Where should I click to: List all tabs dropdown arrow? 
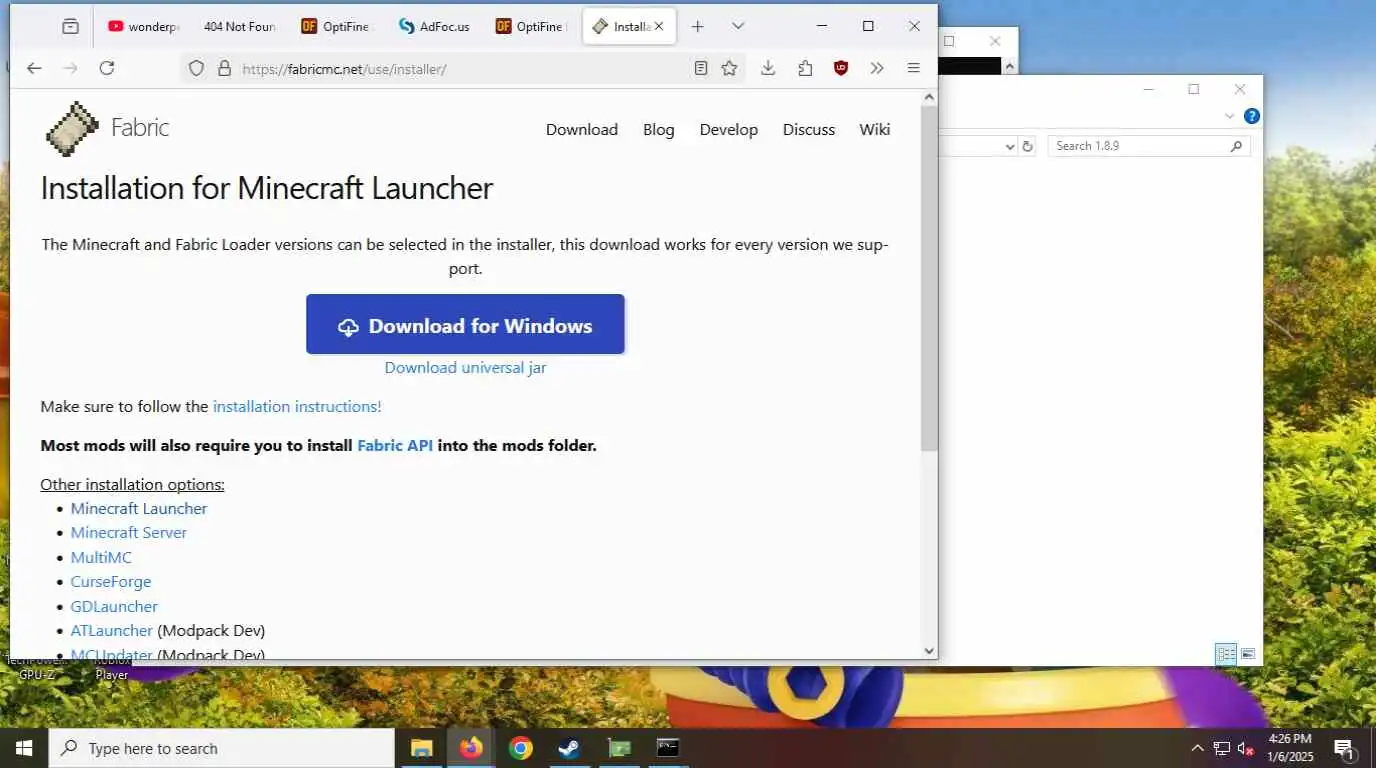[738, 26]
